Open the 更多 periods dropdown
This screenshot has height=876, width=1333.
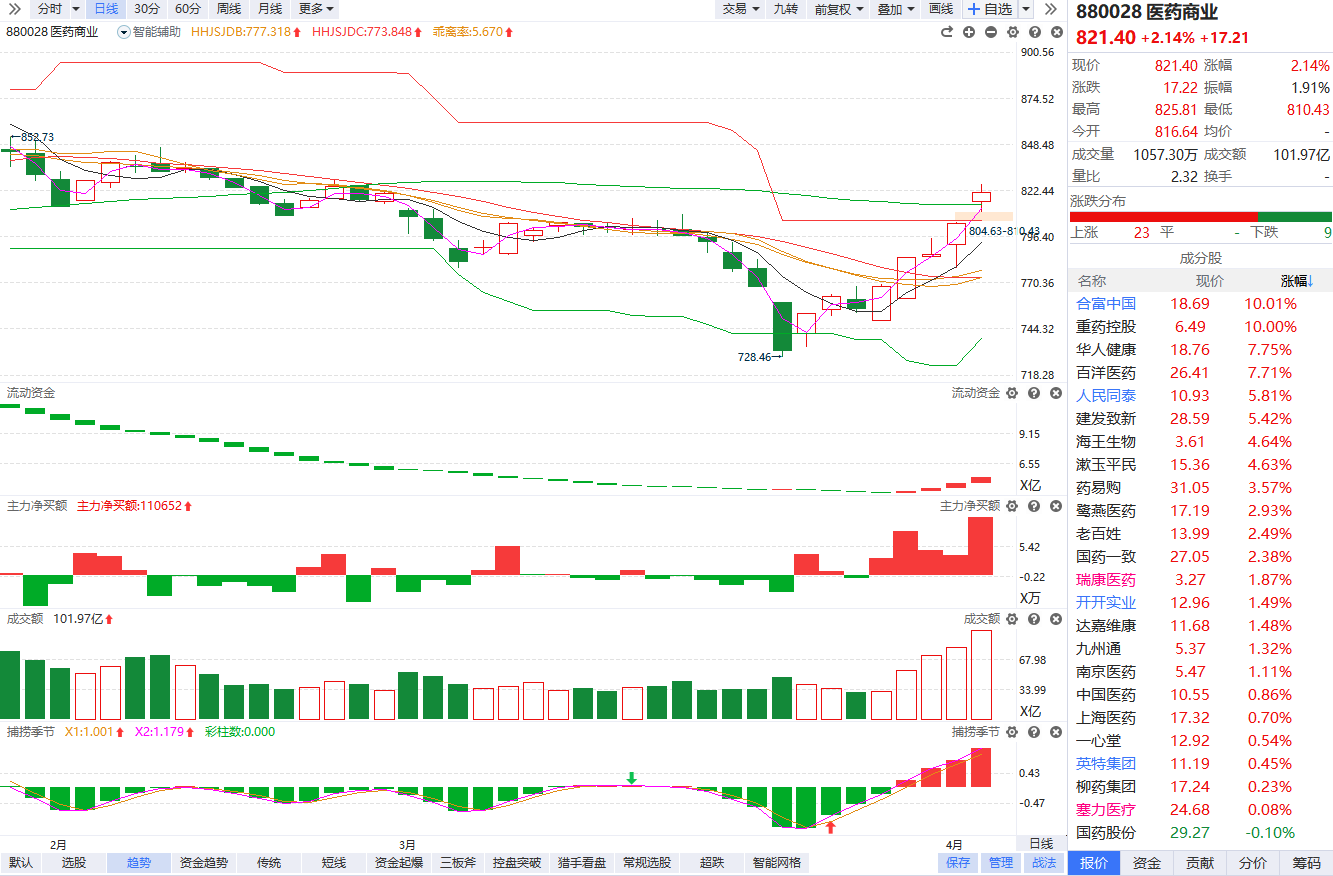[316, 9]
